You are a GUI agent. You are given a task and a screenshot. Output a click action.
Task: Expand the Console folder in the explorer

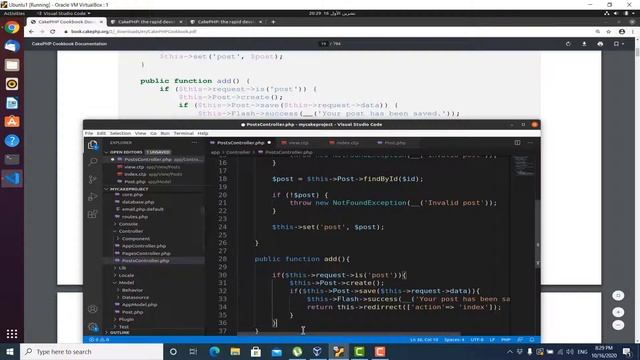128,224
